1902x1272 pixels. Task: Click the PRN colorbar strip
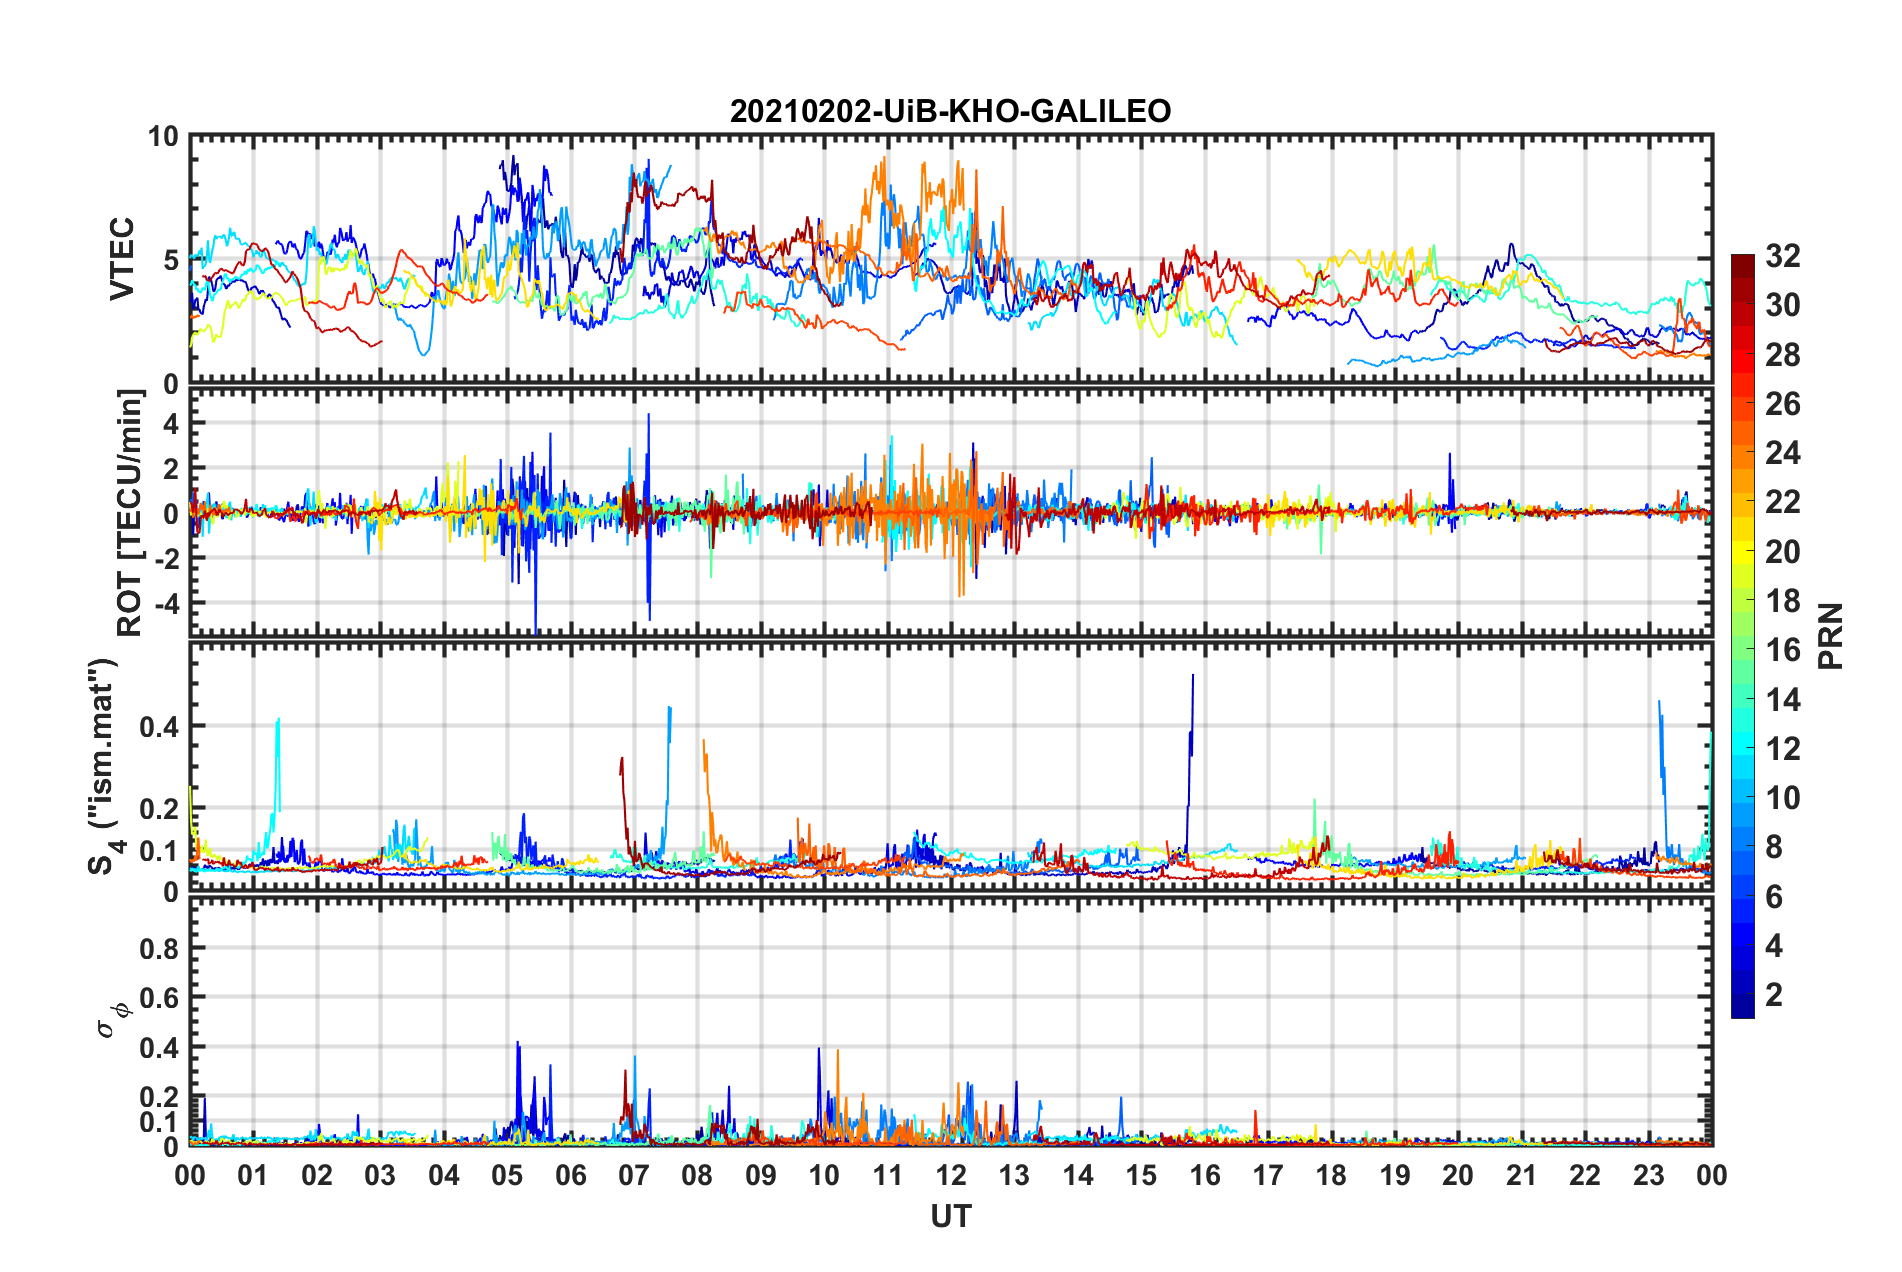[1743, 636]
